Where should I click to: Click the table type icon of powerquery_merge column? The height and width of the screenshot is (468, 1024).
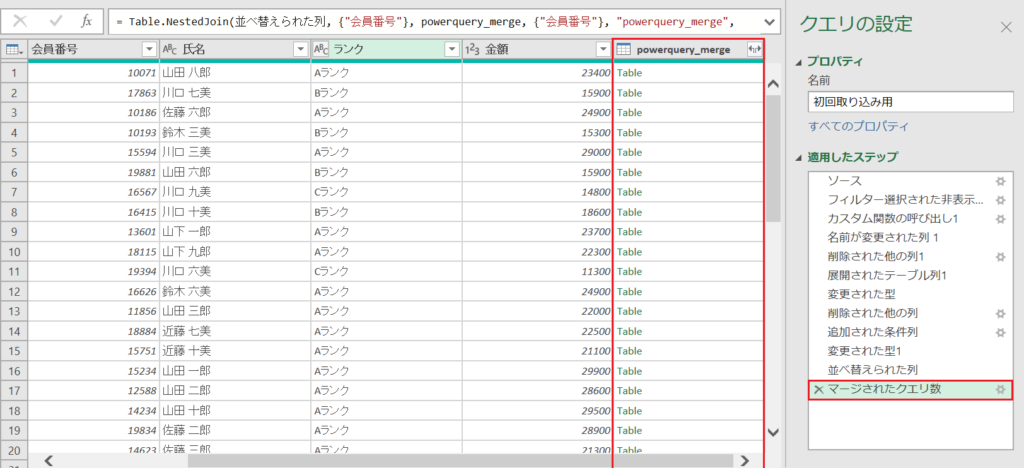624,50
